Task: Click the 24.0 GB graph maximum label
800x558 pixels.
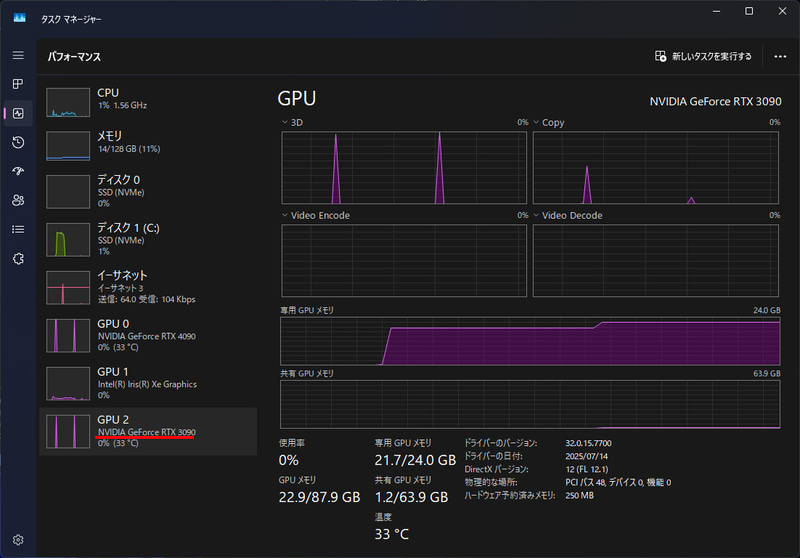Action: (766, 310)
